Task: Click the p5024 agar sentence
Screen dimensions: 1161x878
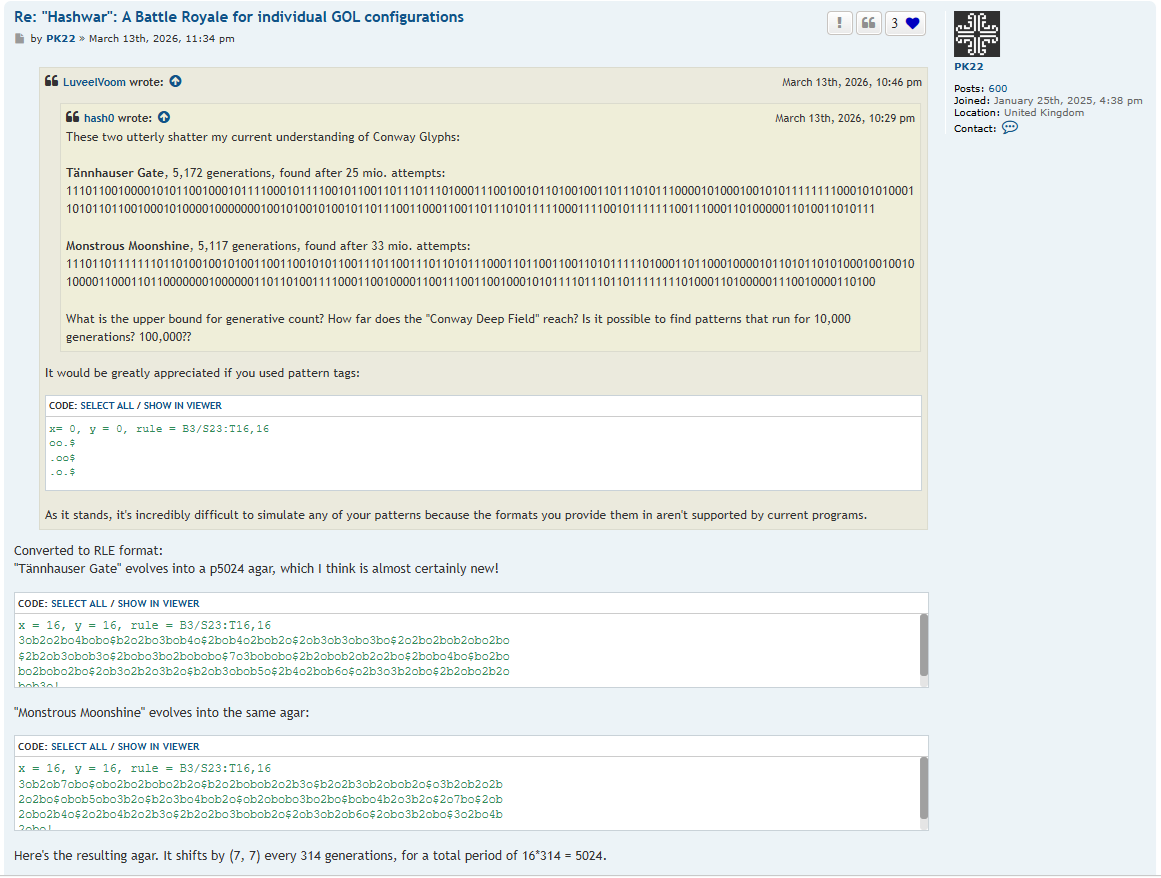Action: 256,569
